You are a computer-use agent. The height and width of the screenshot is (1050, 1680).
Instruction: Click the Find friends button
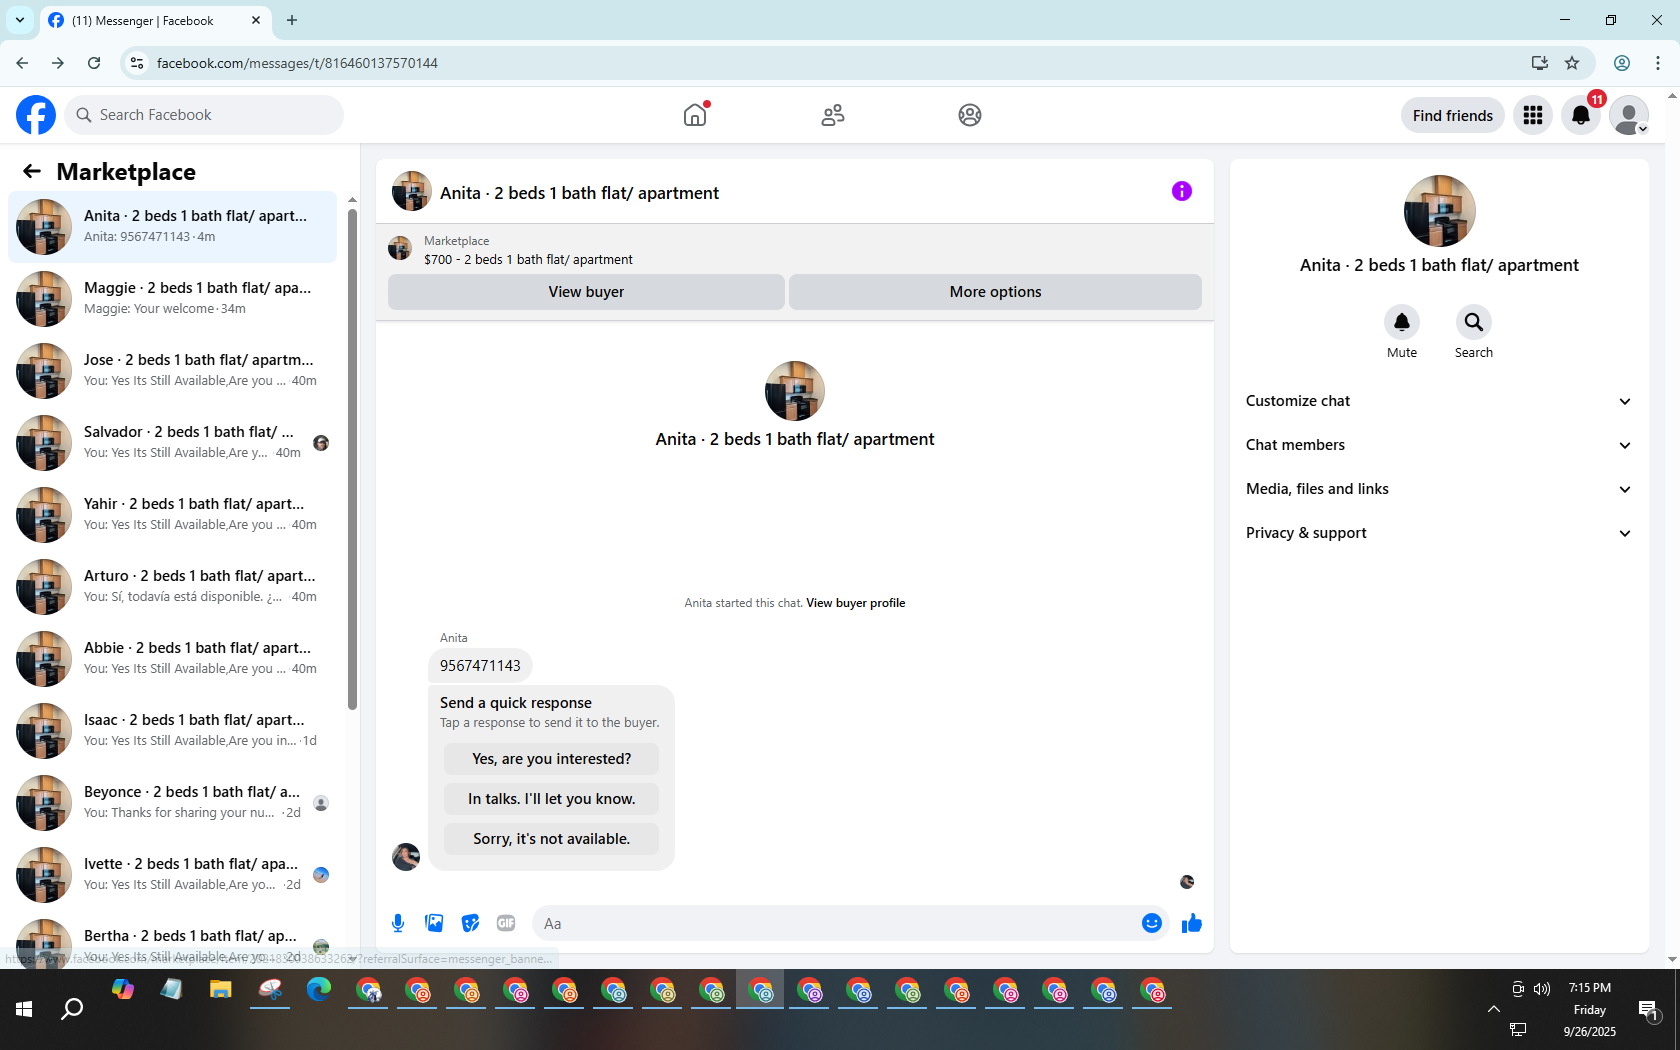pos(1453,115)
